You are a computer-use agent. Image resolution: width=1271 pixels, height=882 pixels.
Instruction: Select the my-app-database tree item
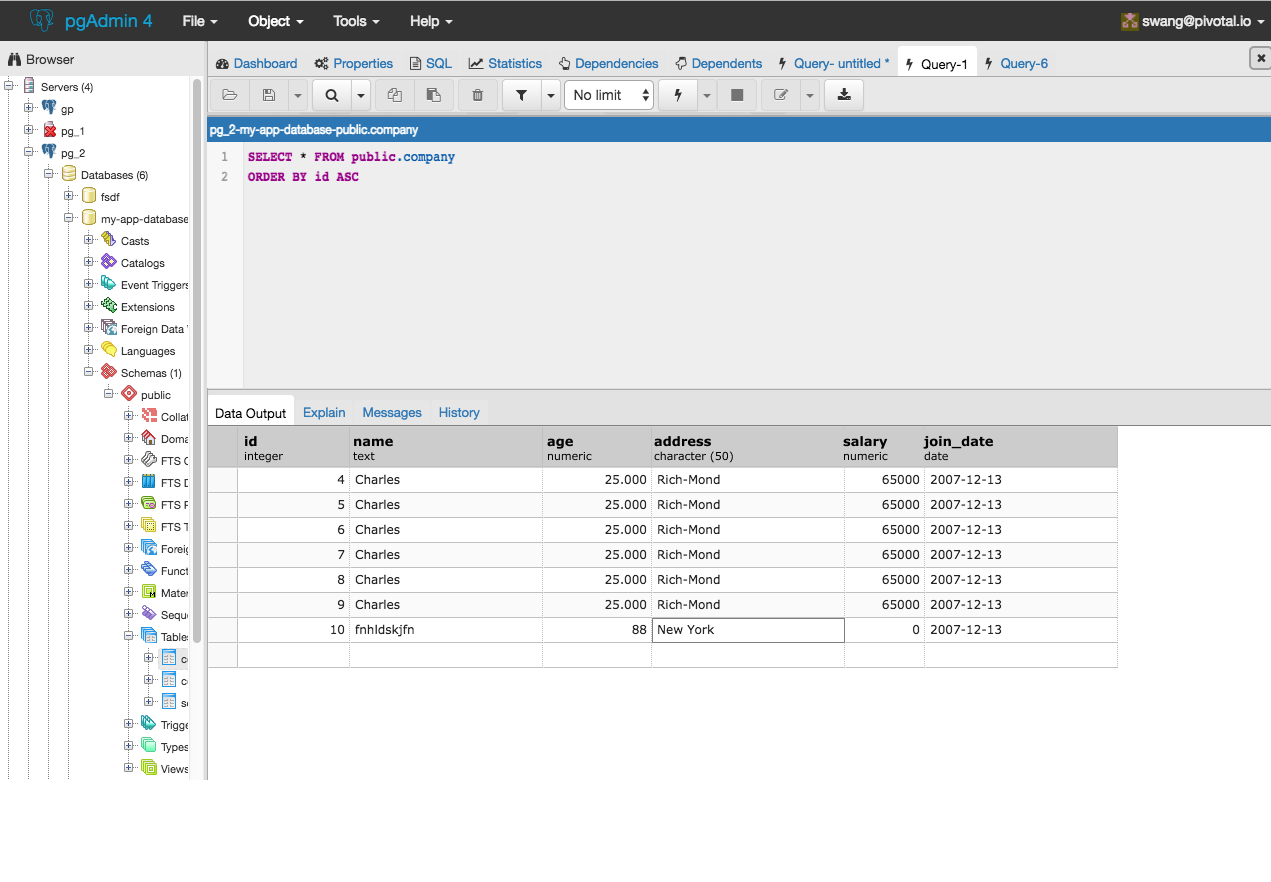(x=143, y=219)
